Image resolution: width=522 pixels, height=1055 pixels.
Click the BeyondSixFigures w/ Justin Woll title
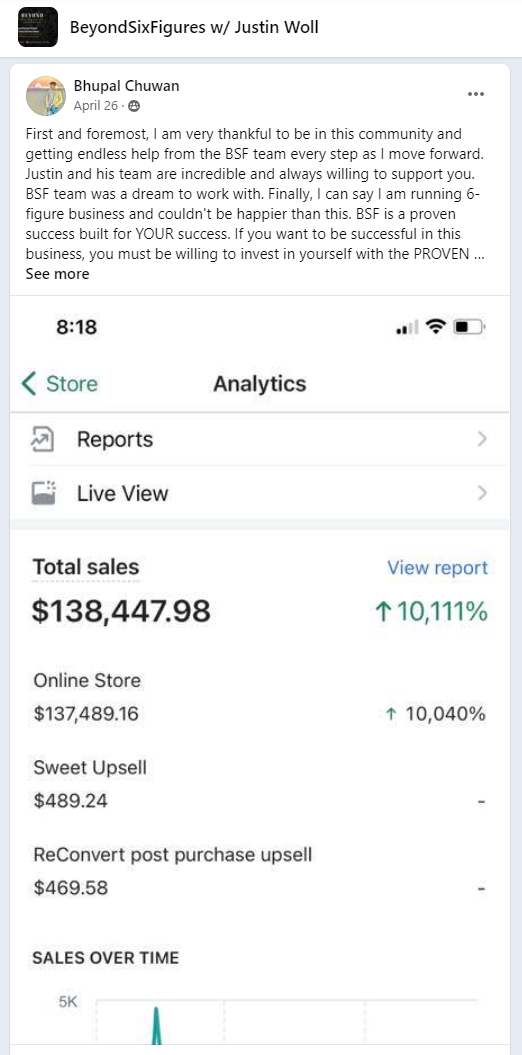194,27
